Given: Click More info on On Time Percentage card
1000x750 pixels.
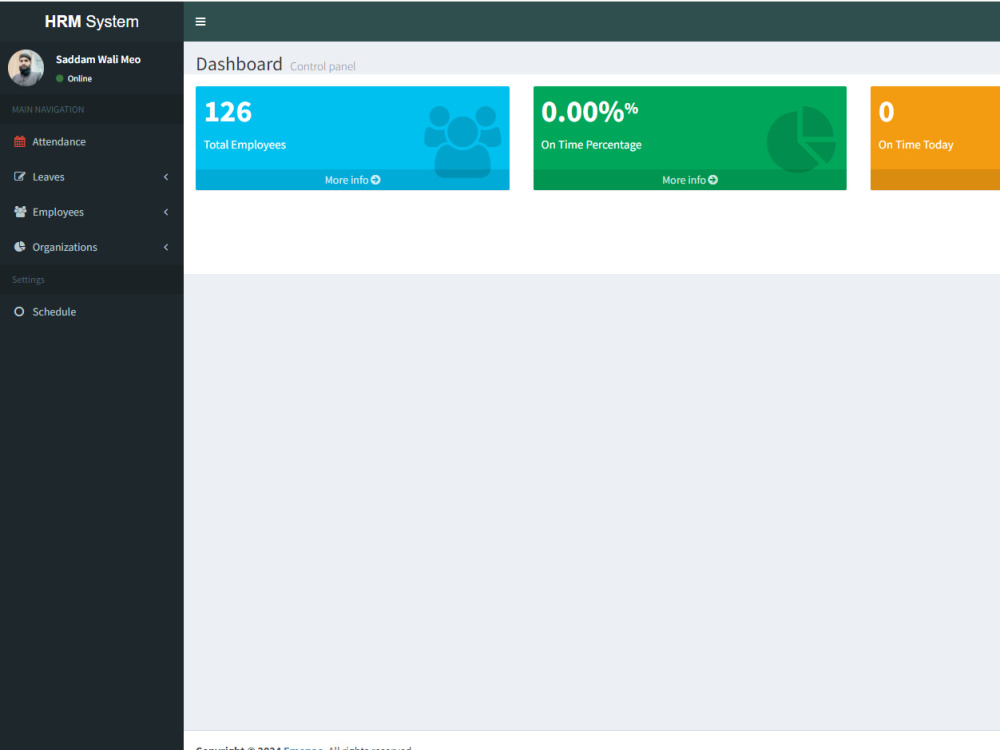Looking at the screenshot, I should pos(689,180).
